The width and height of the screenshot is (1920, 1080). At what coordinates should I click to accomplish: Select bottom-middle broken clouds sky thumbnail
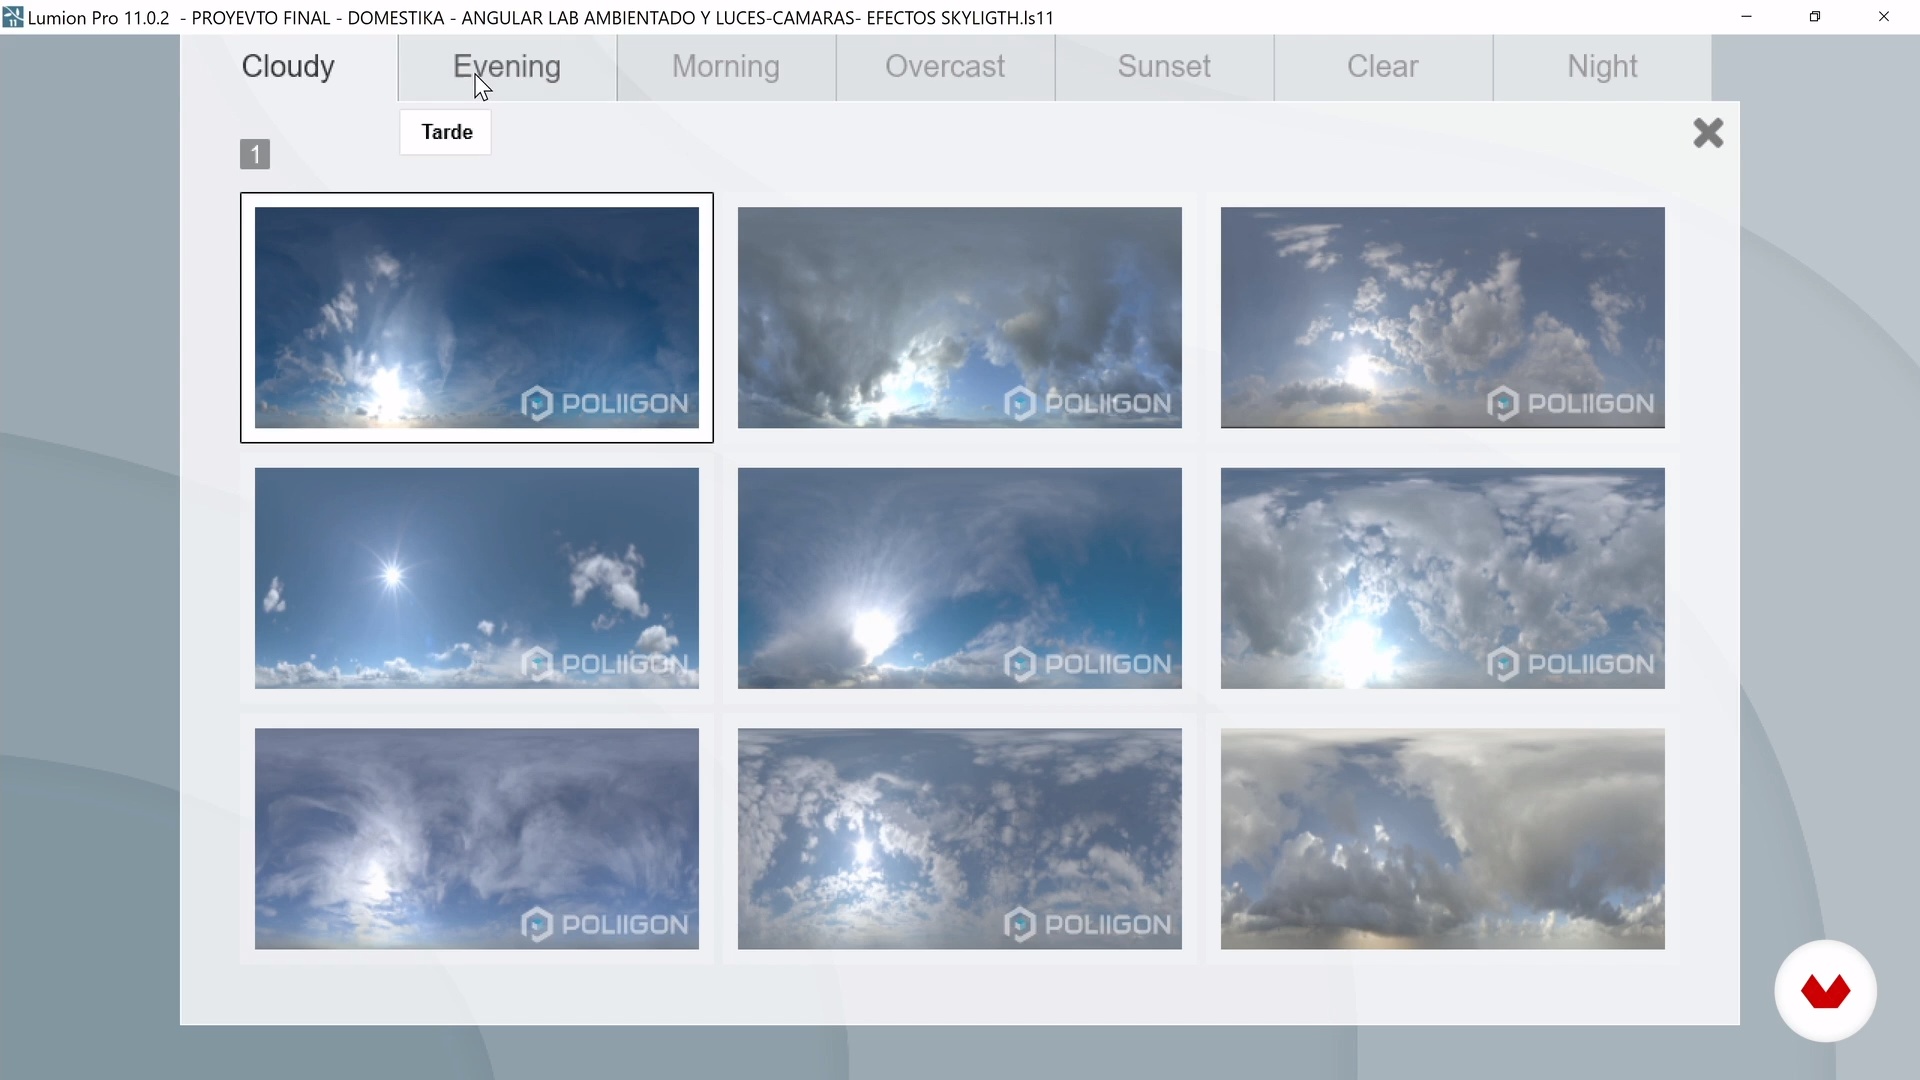tap(960, 839)
